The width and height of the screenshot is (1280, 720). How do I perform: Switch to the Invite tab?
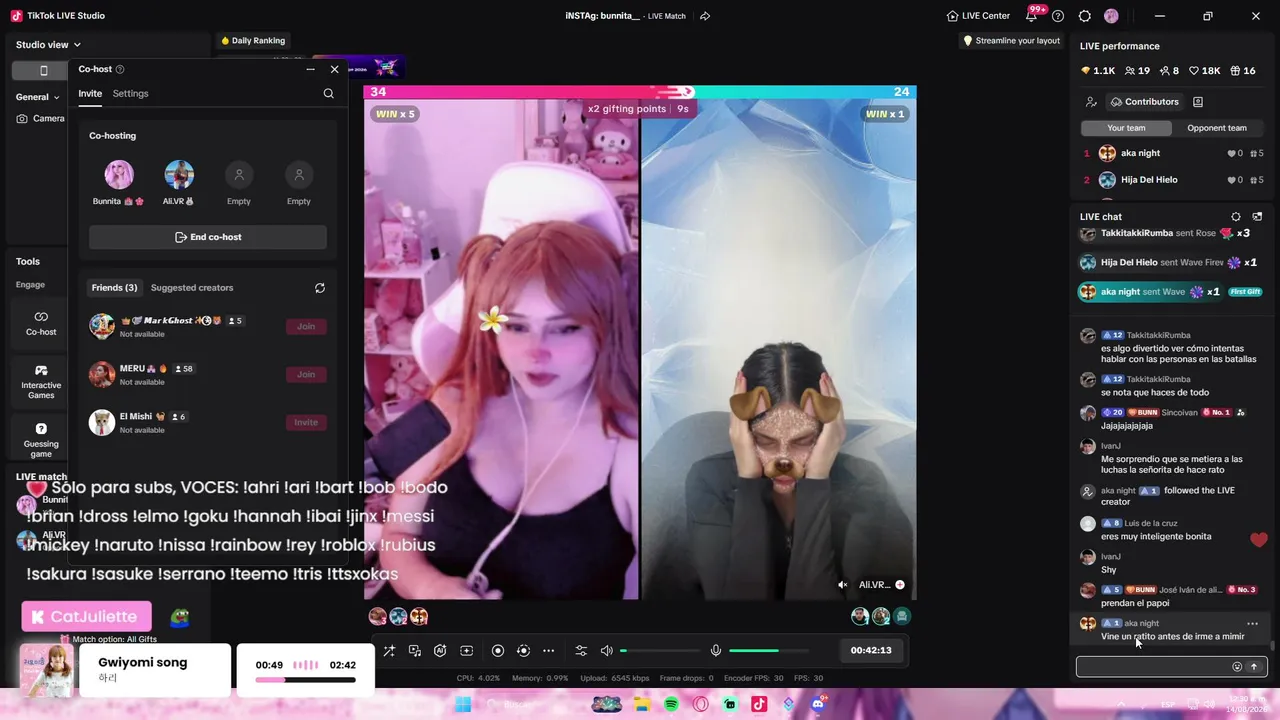pyautogui.click(x=90, y=93)
